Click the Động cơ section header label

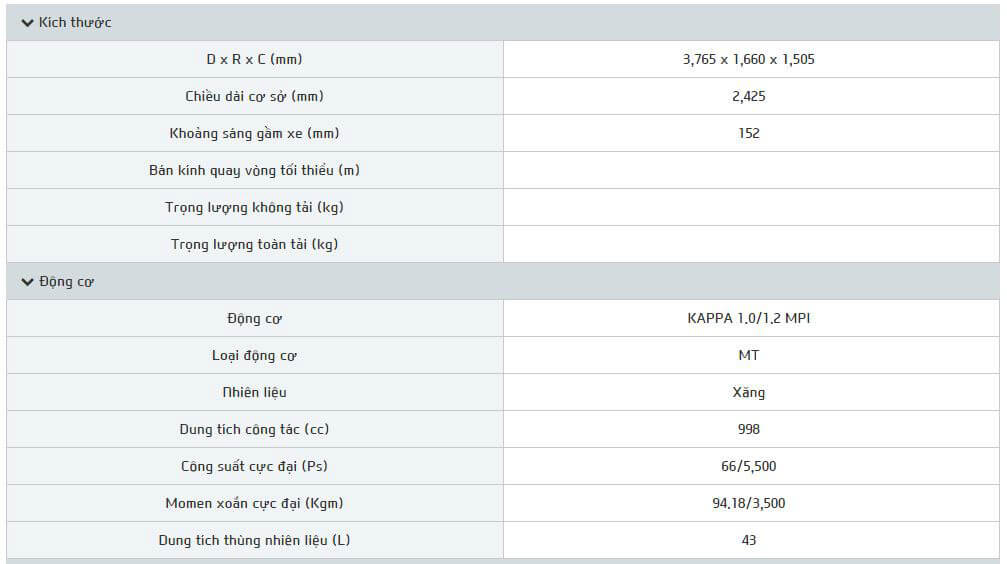click(67, 282)
